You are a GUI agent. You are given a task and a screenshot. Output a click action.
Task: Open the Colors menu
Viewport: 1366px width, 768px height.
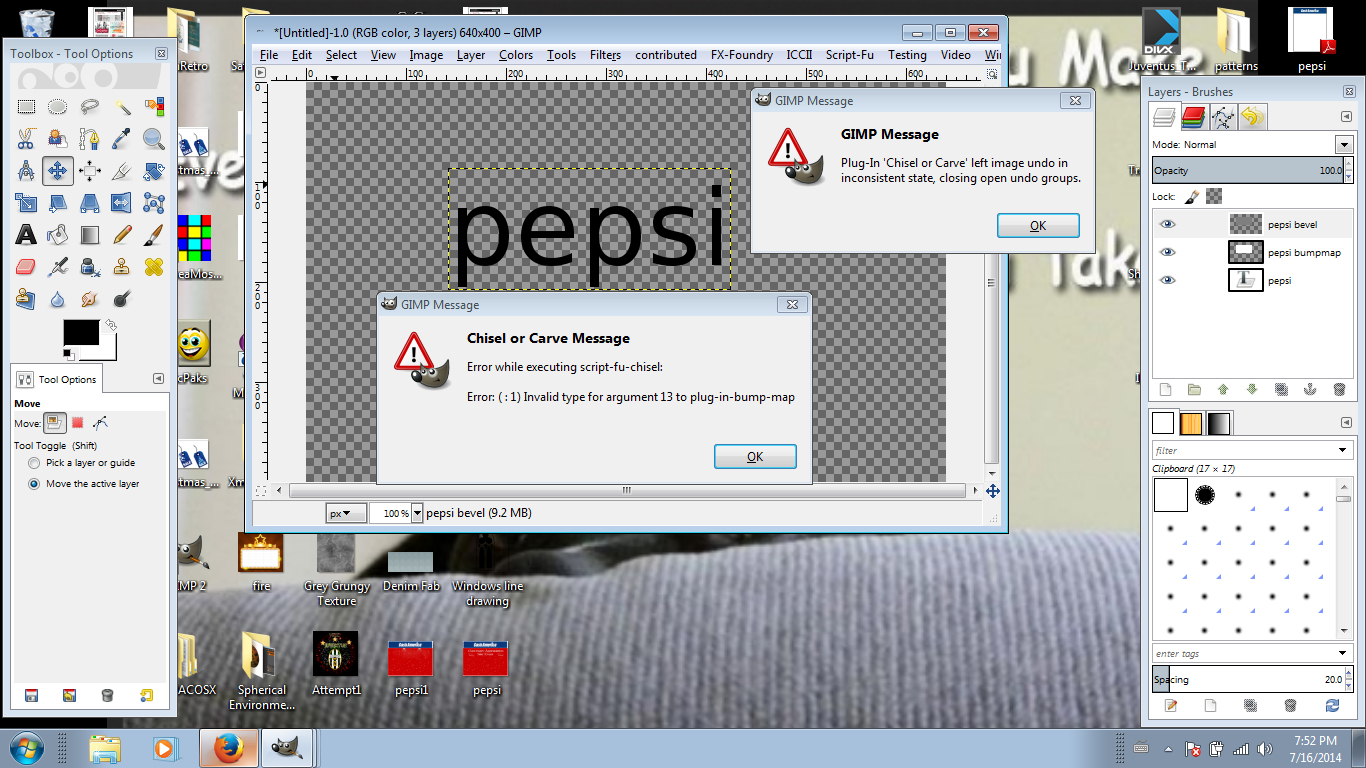click(516, 55)
